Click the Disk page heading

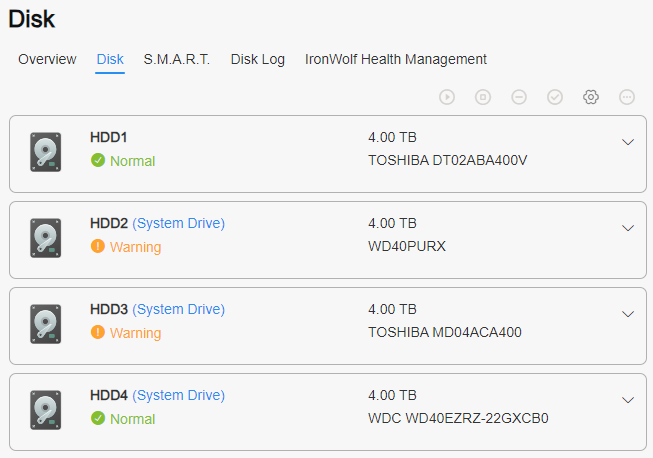(32, 19)
